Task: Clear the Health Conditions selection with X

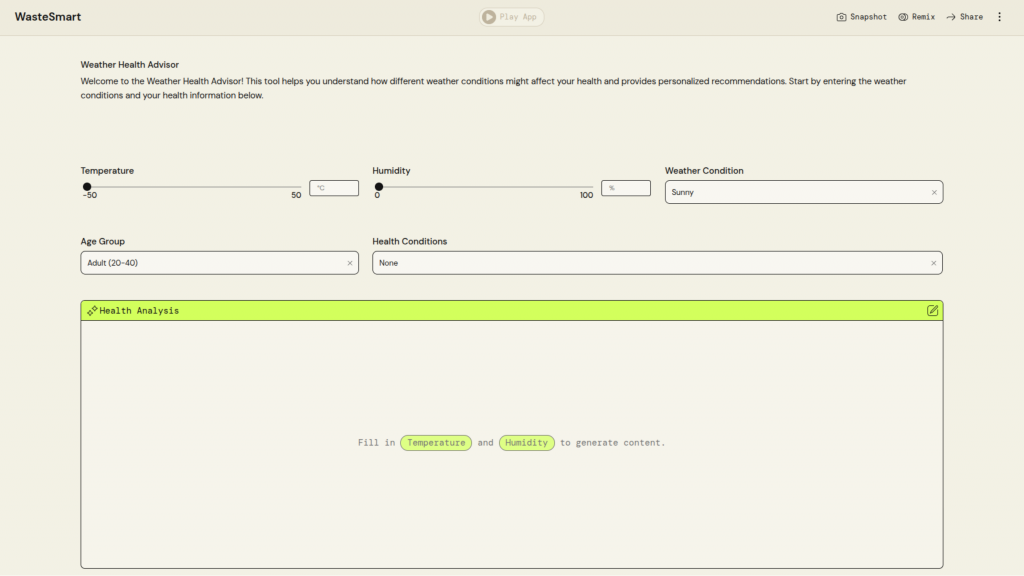Action: [x=934, y=263]
